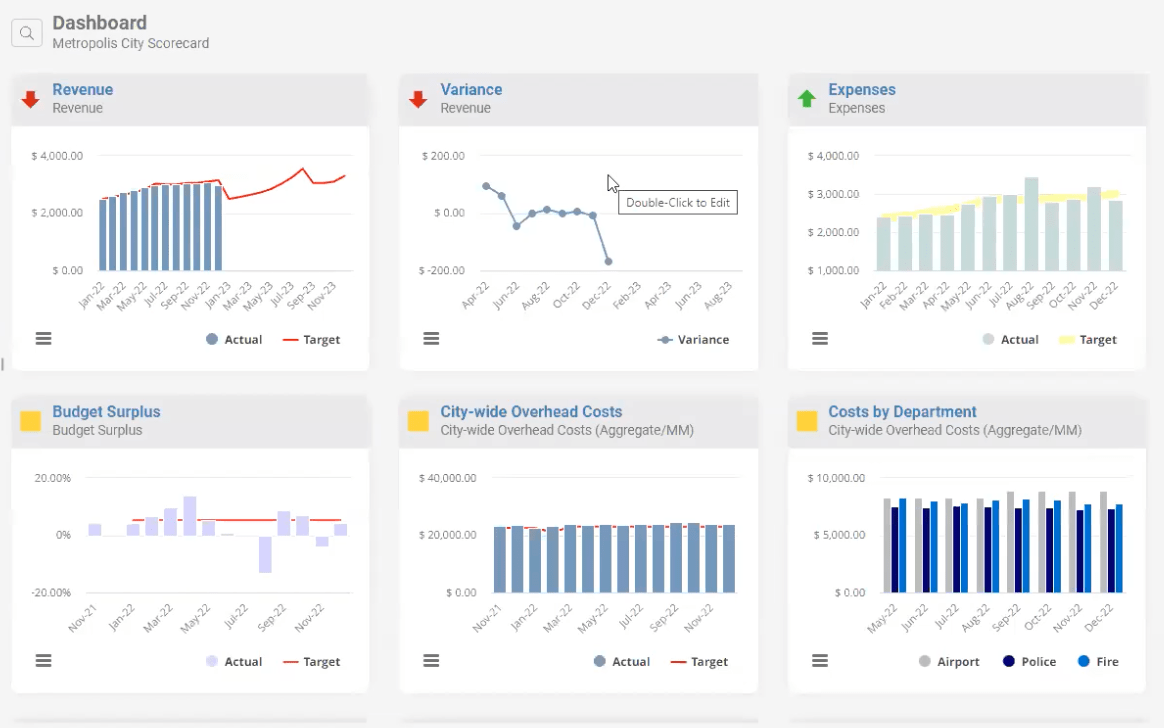Click the Airport legend color swatch
This screenshot has height=728, width=1164.
tap(925, 662)
